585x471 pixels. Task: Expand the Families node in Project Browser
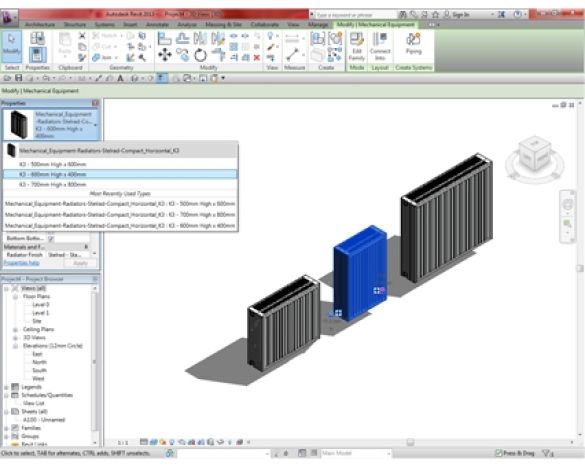coord(6,428)
